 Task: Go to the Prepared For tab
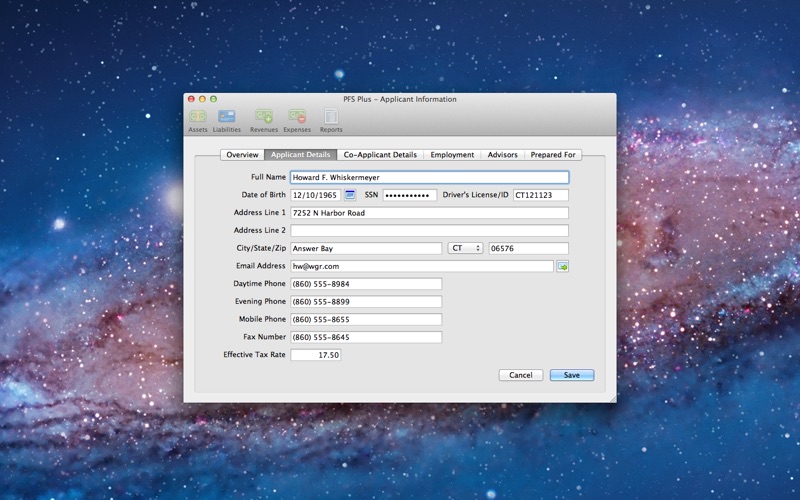pos(553,155)
